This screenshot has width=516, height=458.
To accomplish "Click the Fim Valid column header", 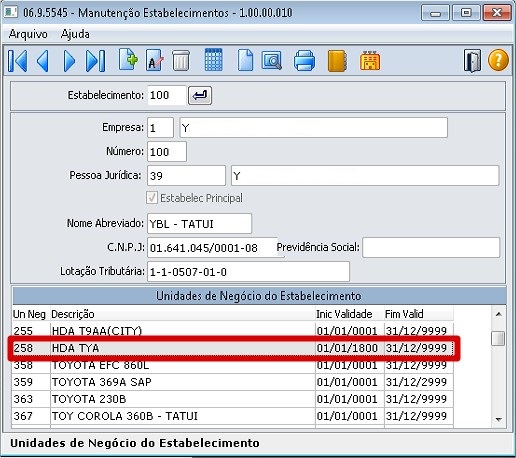I will 419,314.
